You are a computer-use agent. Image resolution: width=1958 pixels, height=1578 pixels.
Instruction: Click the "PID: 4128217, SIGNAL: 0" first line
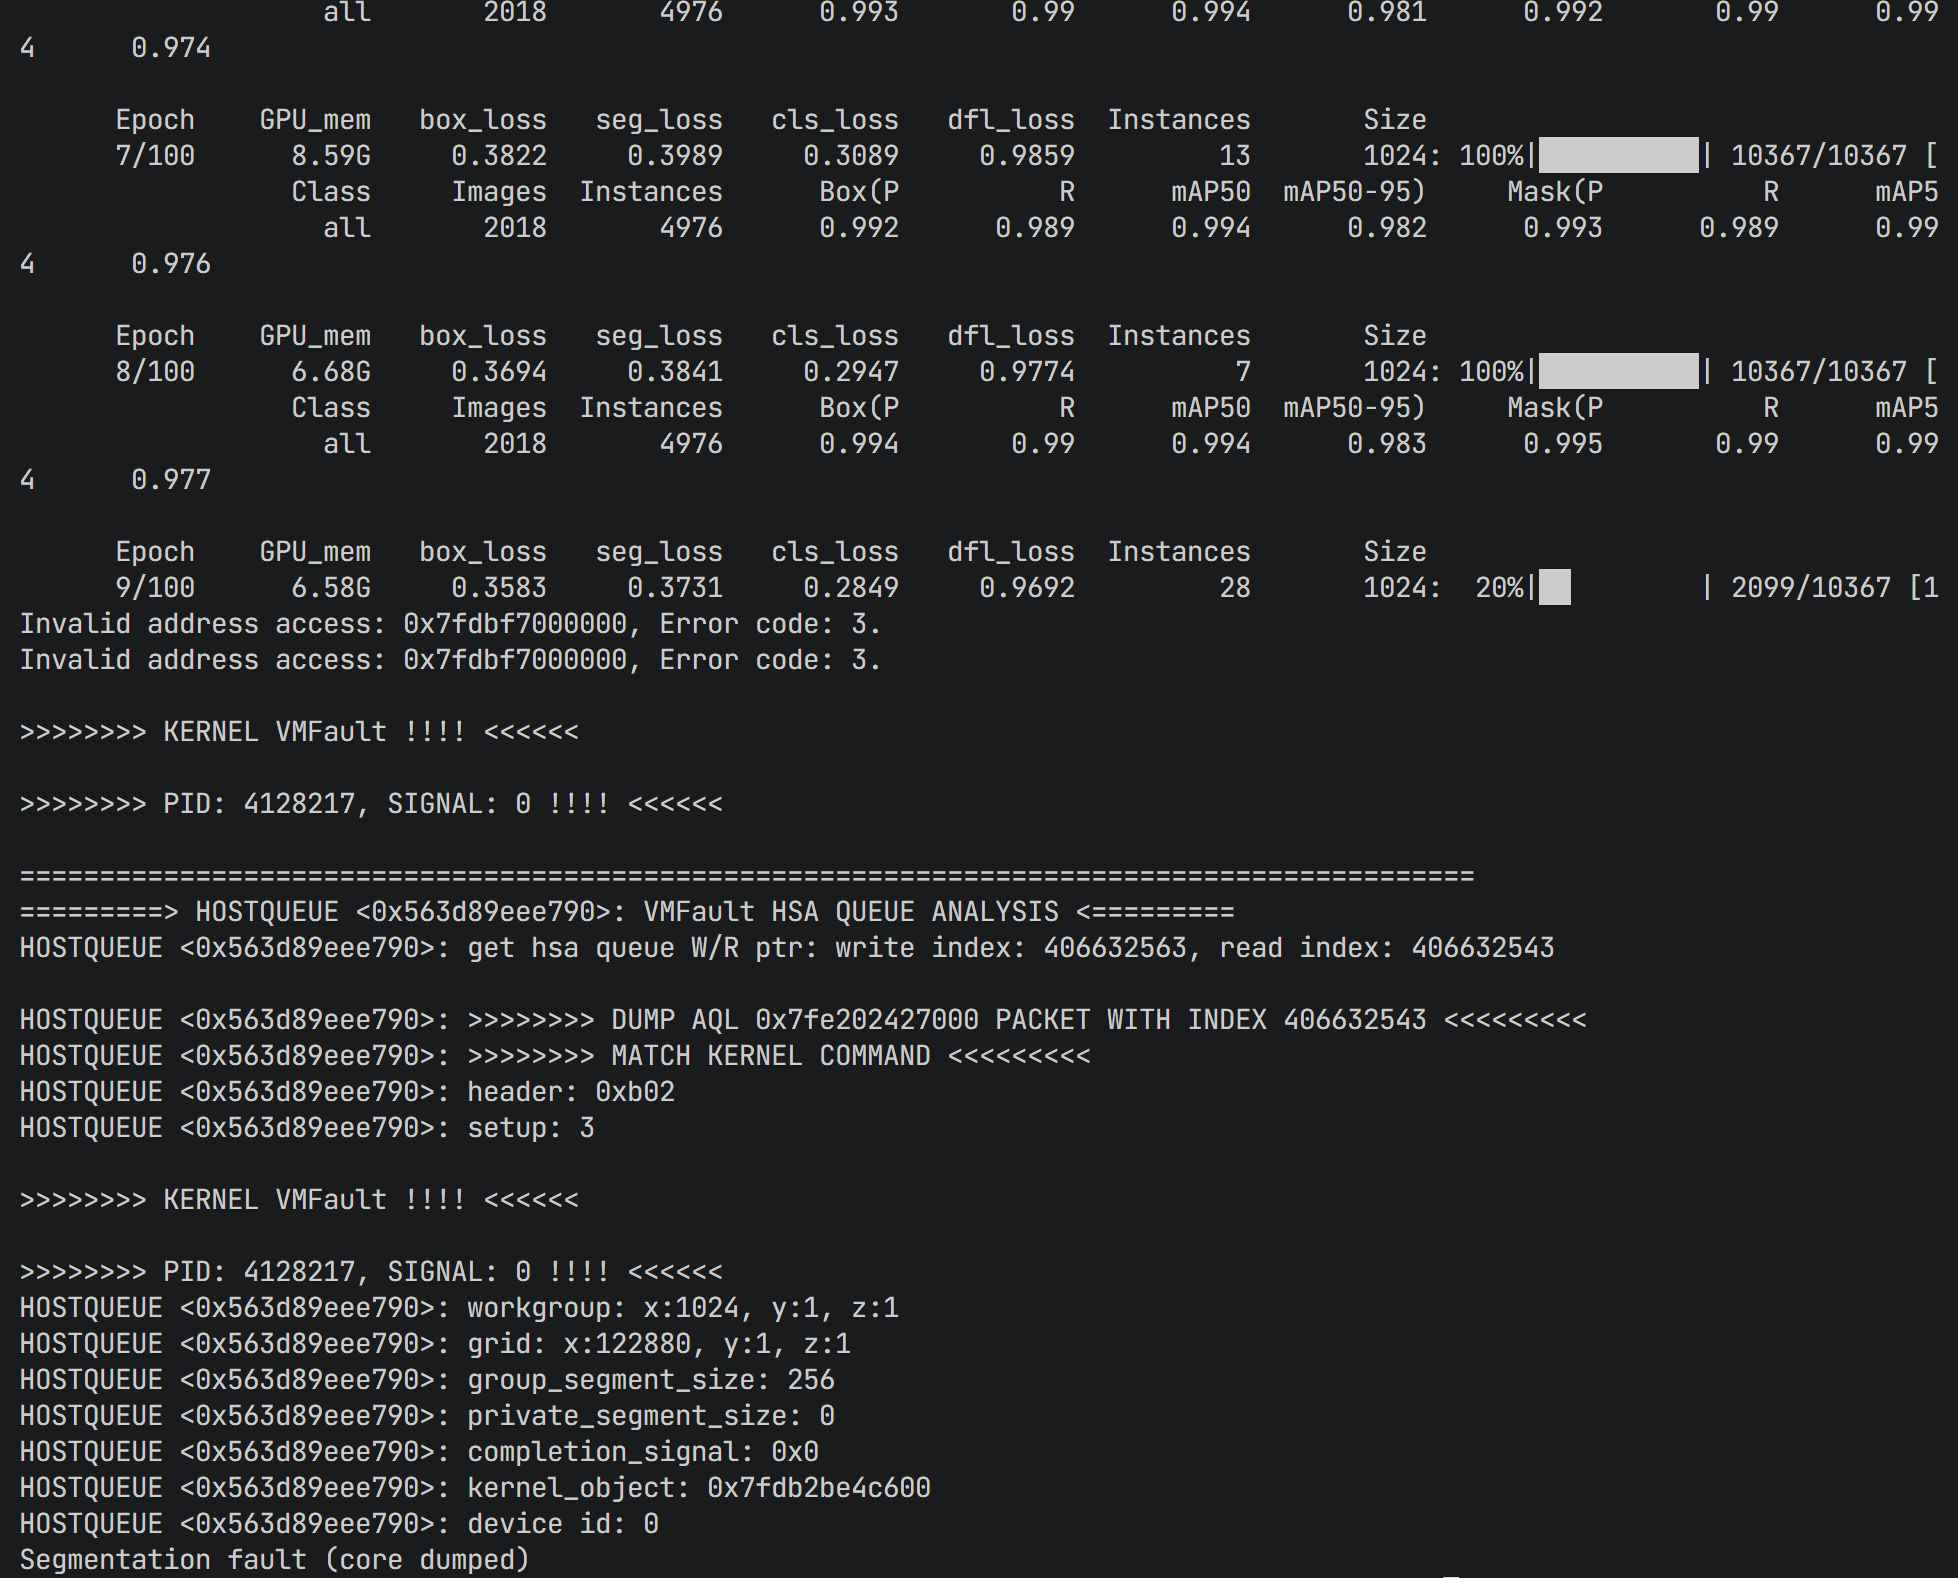click(x=371, y=804)
